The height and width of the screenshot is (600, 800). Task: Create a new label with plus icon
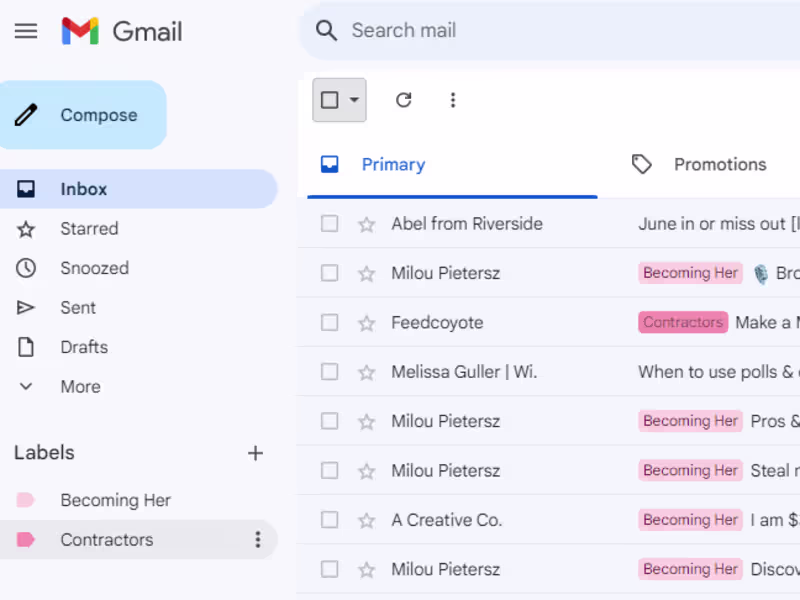(256, 453)
